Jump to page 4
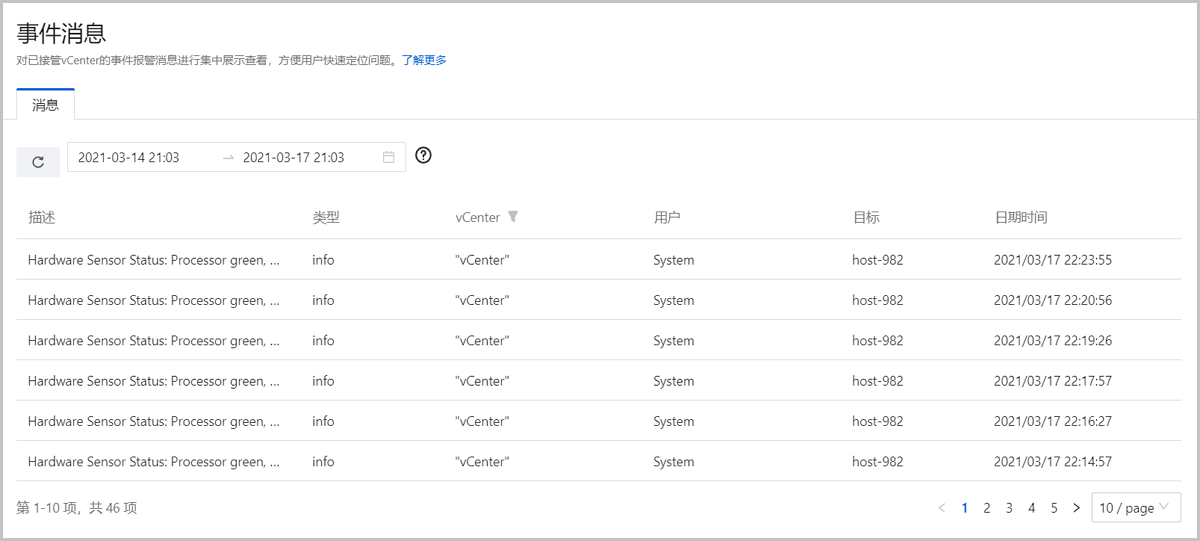The image size is (1200, 541). pos(1031,508)
